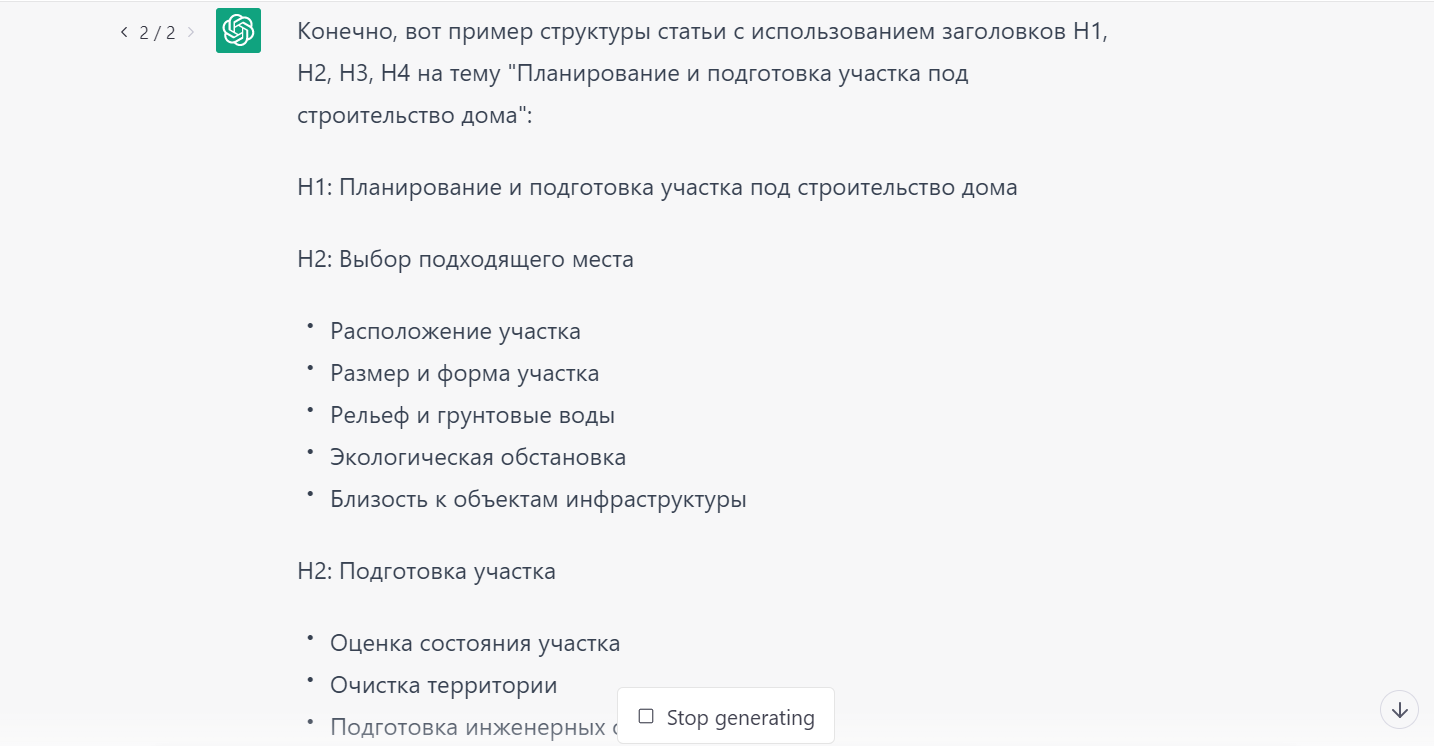Click the "Очистка территории" bullet item
1434x746 pixels.
pyautogui.click(x=443, y=685)
